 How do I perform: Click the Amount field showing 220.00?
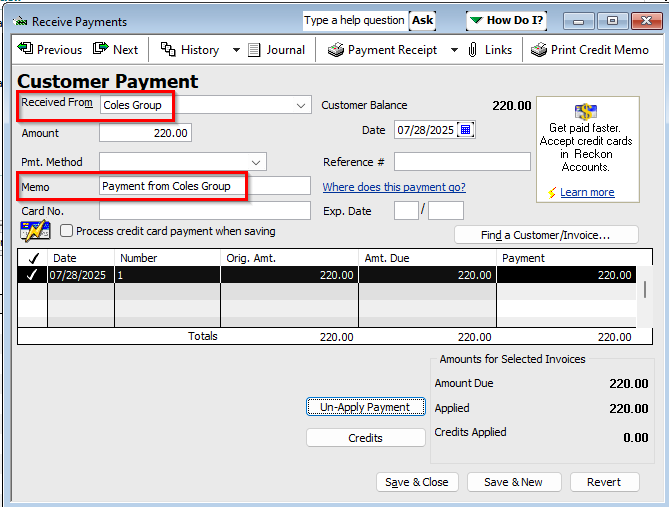click(x=145, y=133)
